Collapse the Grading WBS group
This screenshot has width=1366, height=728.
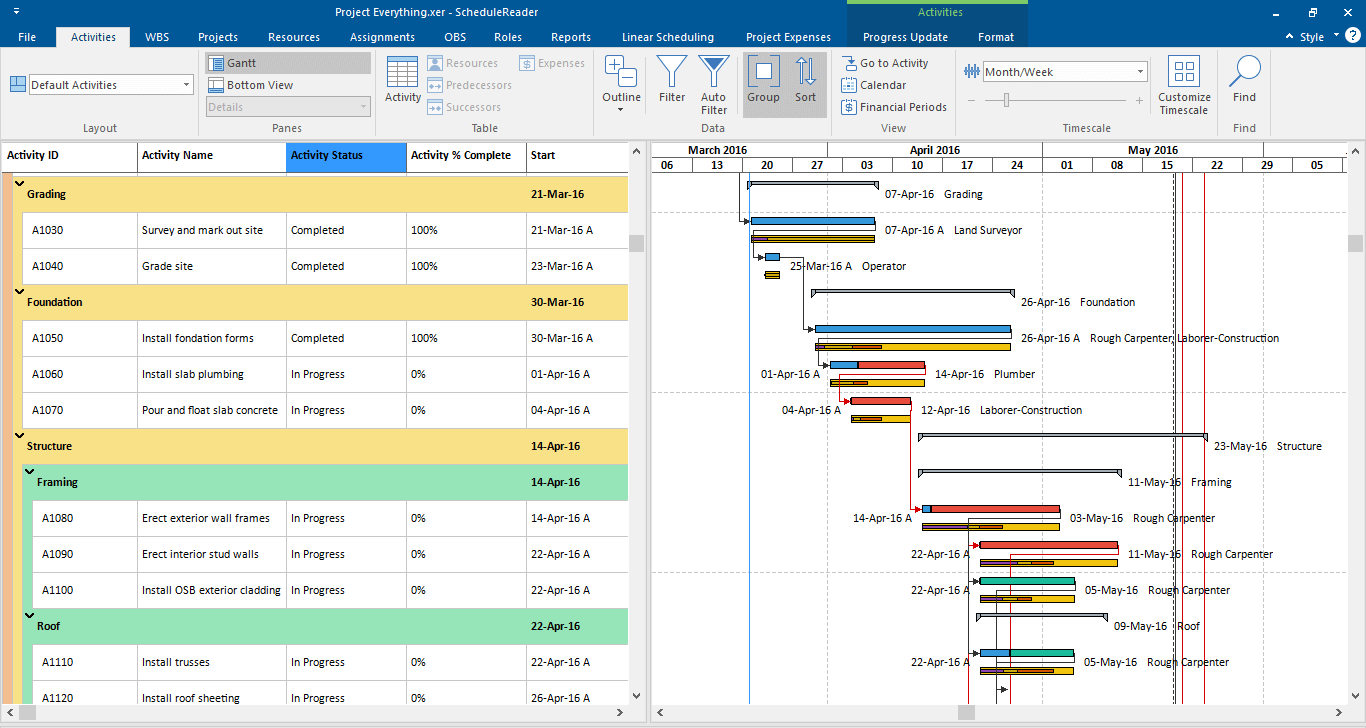(18, 183)
